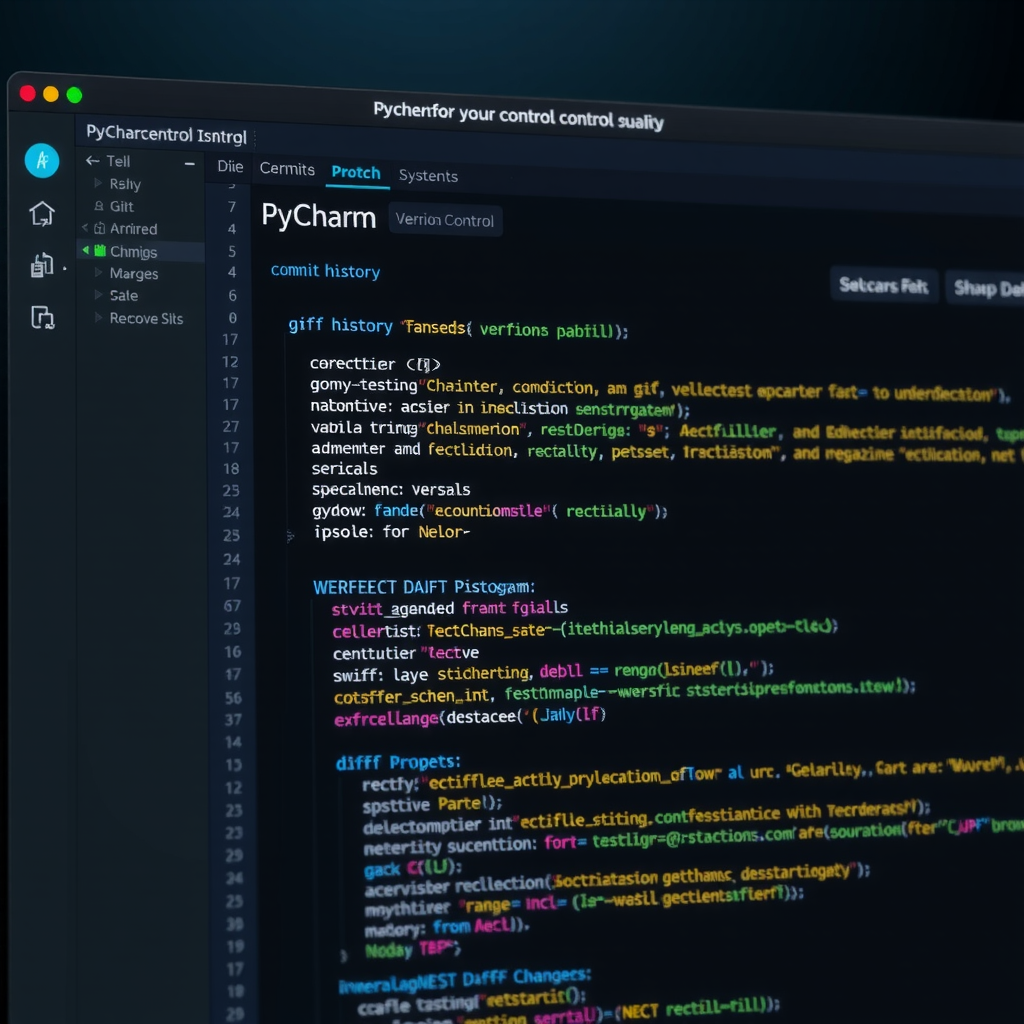Click the gutter arrow beside the ipsole line

[x=288, y=537]
